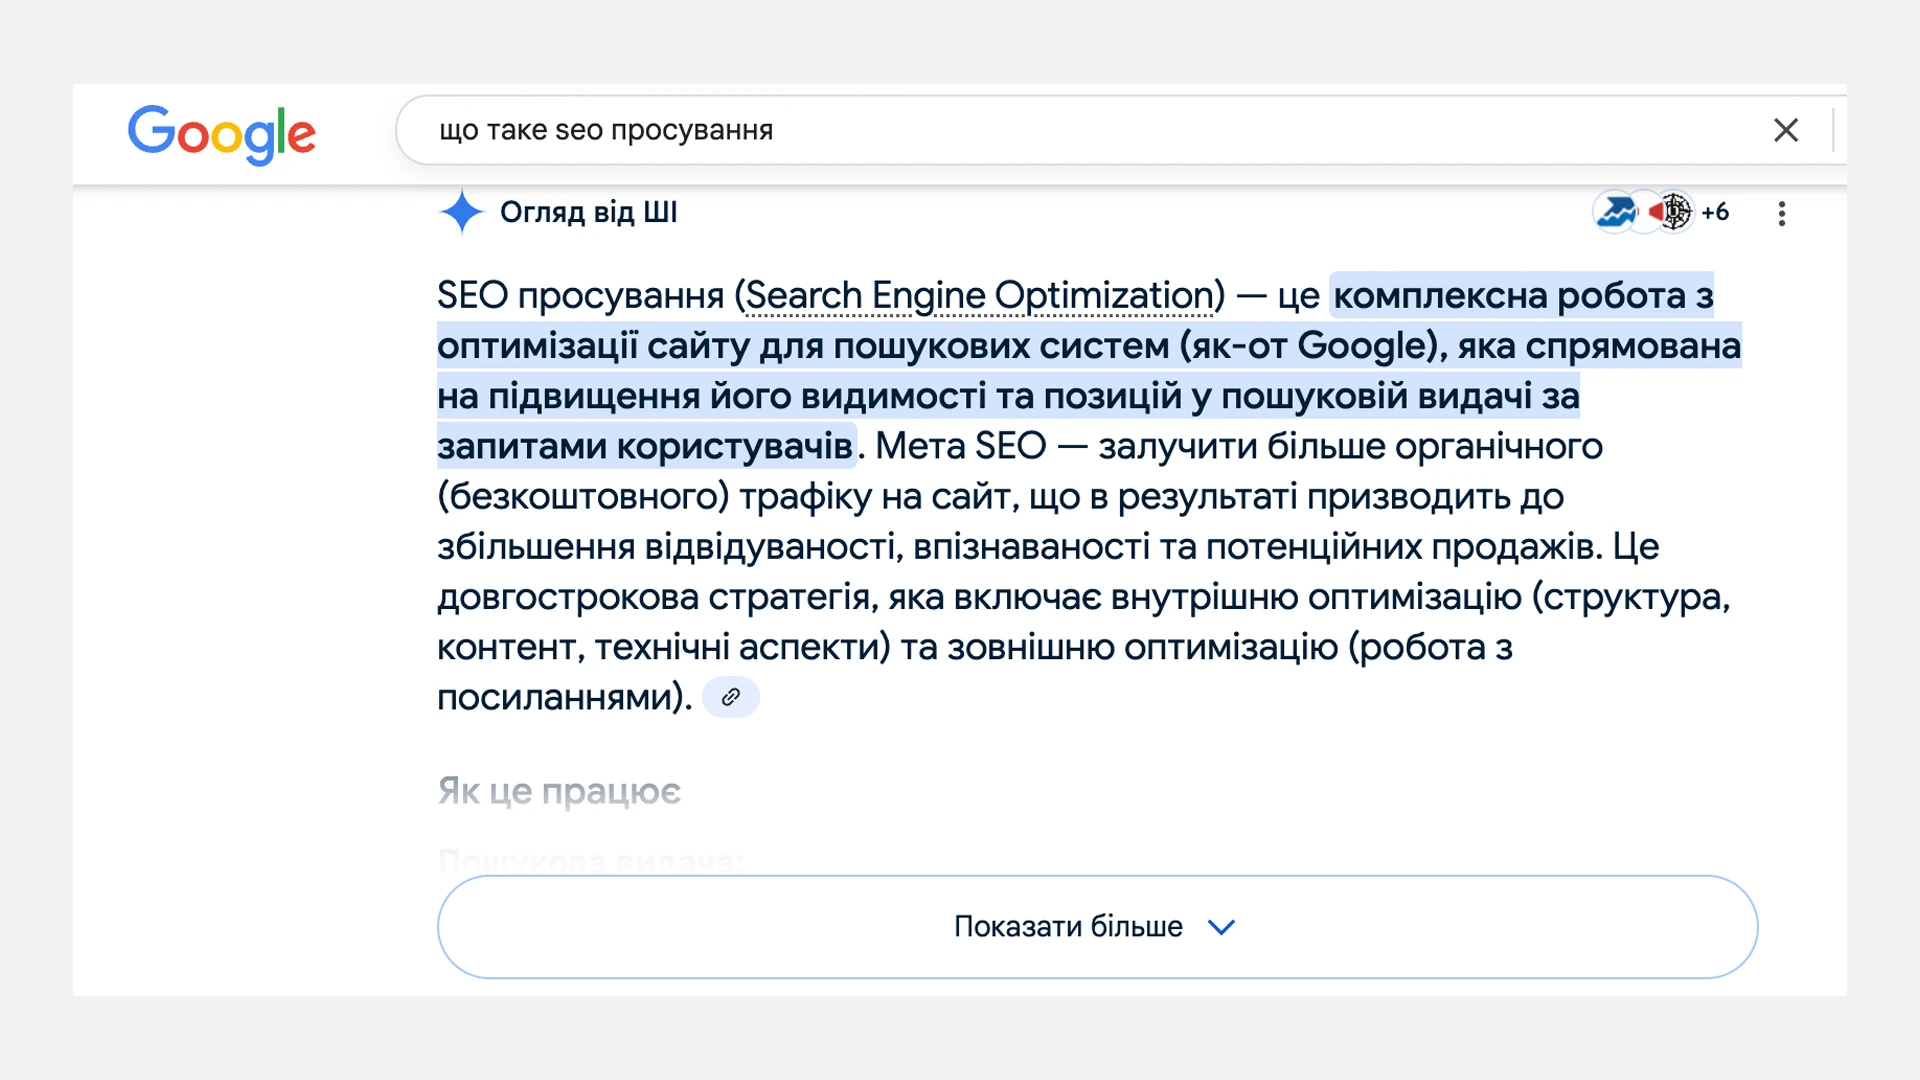Open the link chip icon after 'посиланнями'
Viewport: 1920px width, 1080px height.
click(x=731, y=697)
